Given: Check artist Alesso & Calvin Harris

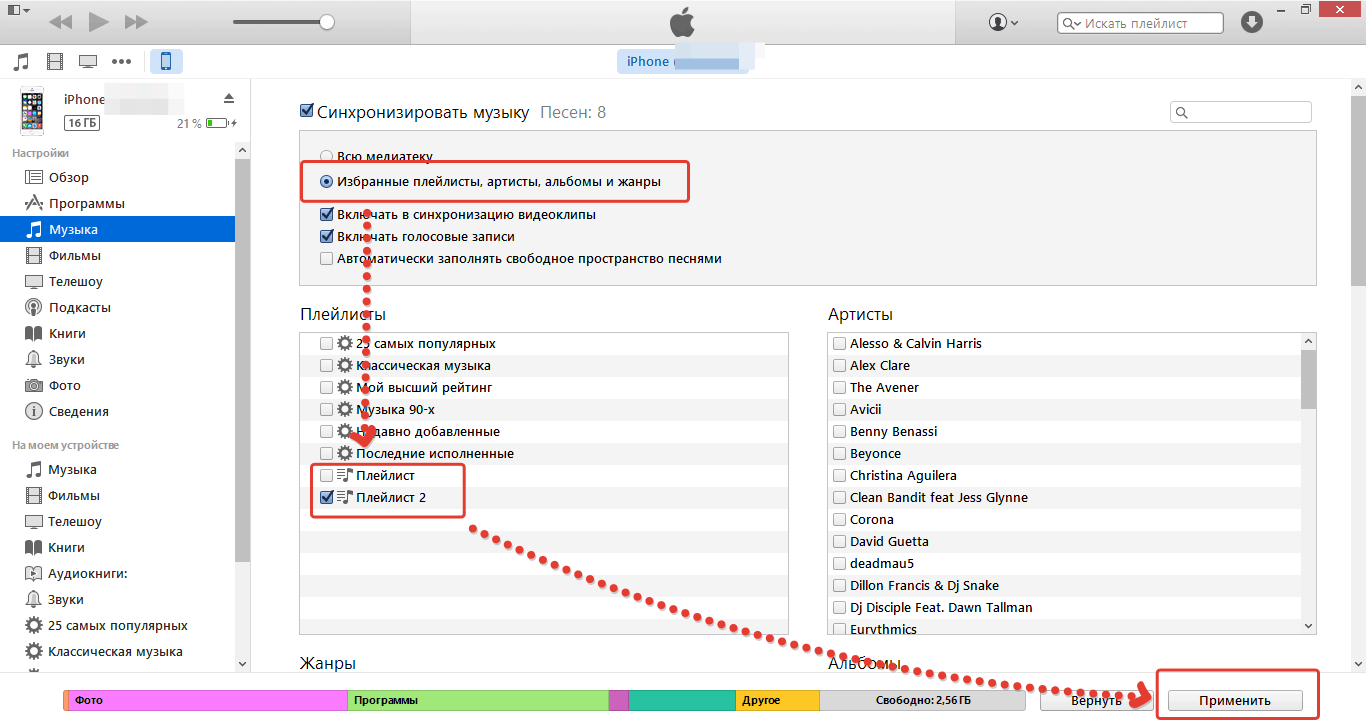Looking at the screenshot, I should pos(839,343).
